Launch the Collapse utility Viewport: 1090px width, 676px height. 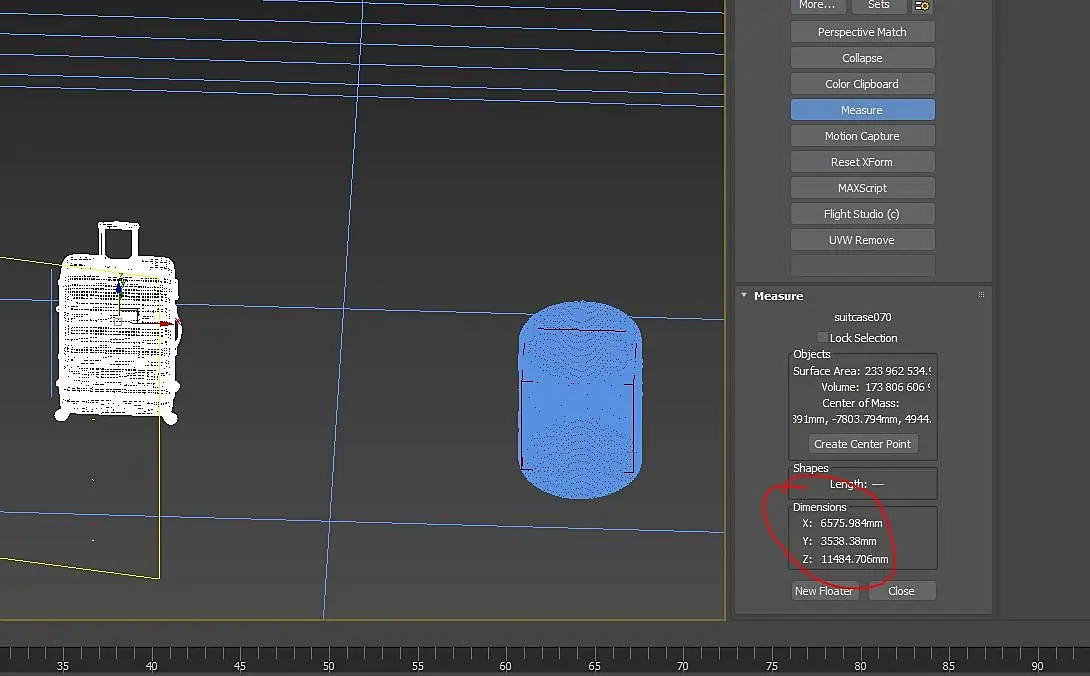862,58
